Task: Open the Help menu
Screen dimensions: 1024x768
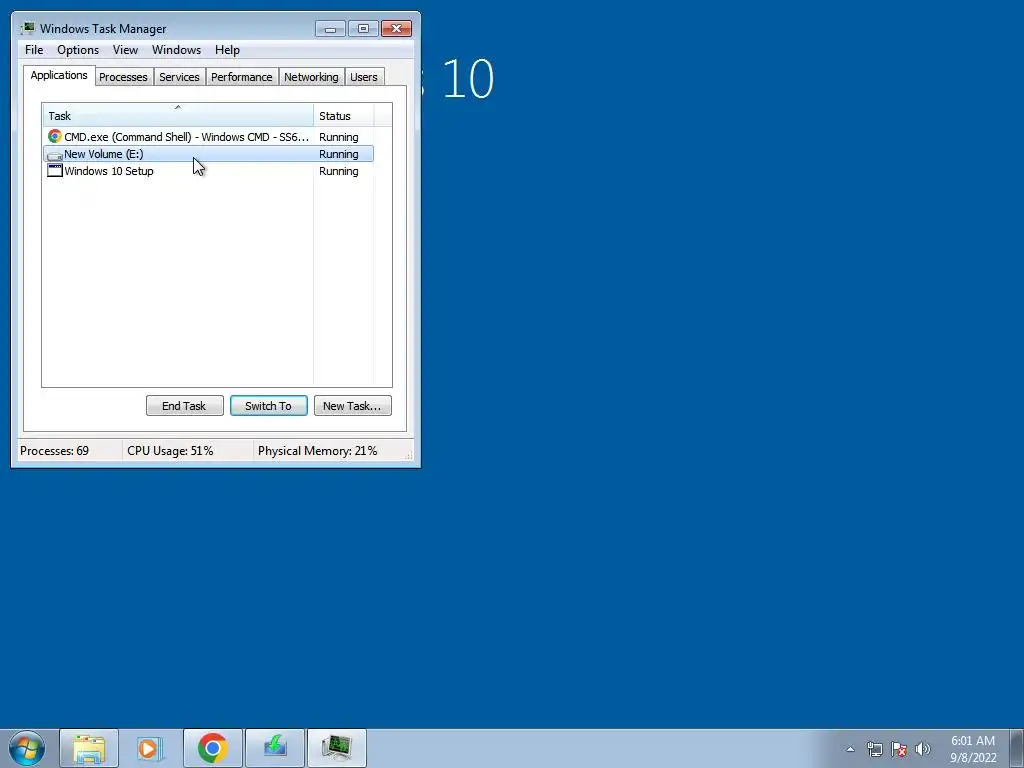Action: (x=227, y=50)
